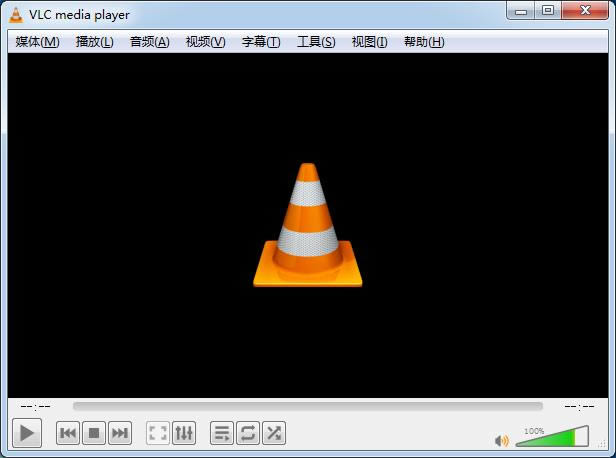
Task: Toggle loop repeat mode
Action: pos(248,433)
